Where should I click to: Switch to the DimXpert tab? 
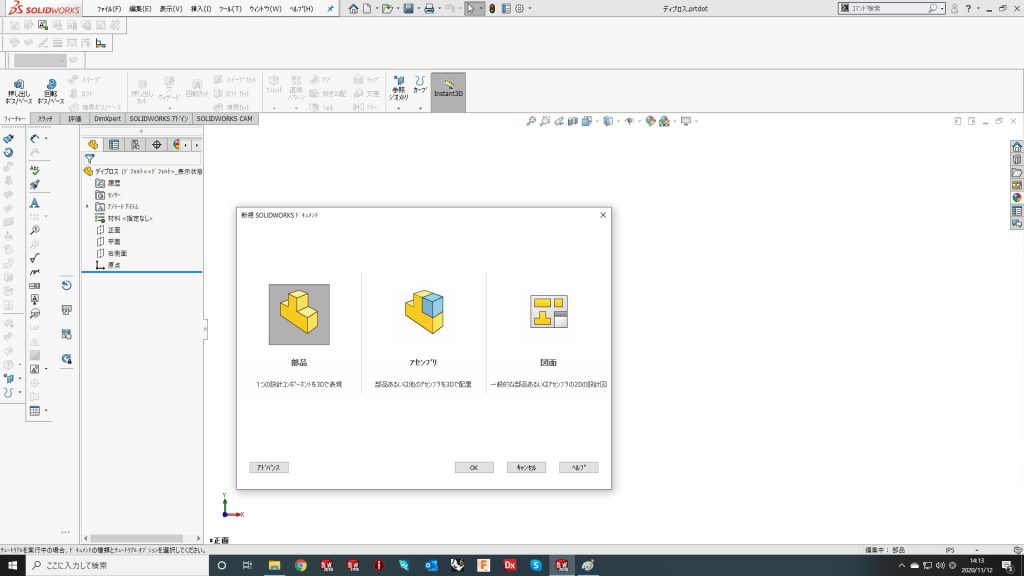107,119
